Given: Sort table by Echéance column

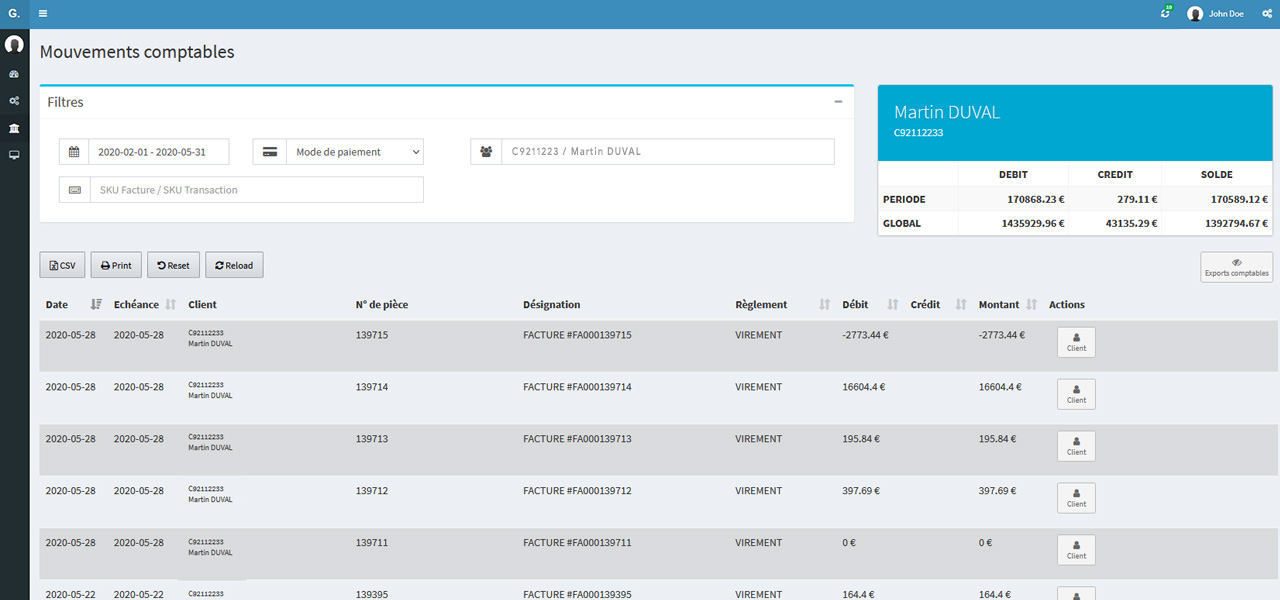Looking at the screenshot, I should point(170,305).
